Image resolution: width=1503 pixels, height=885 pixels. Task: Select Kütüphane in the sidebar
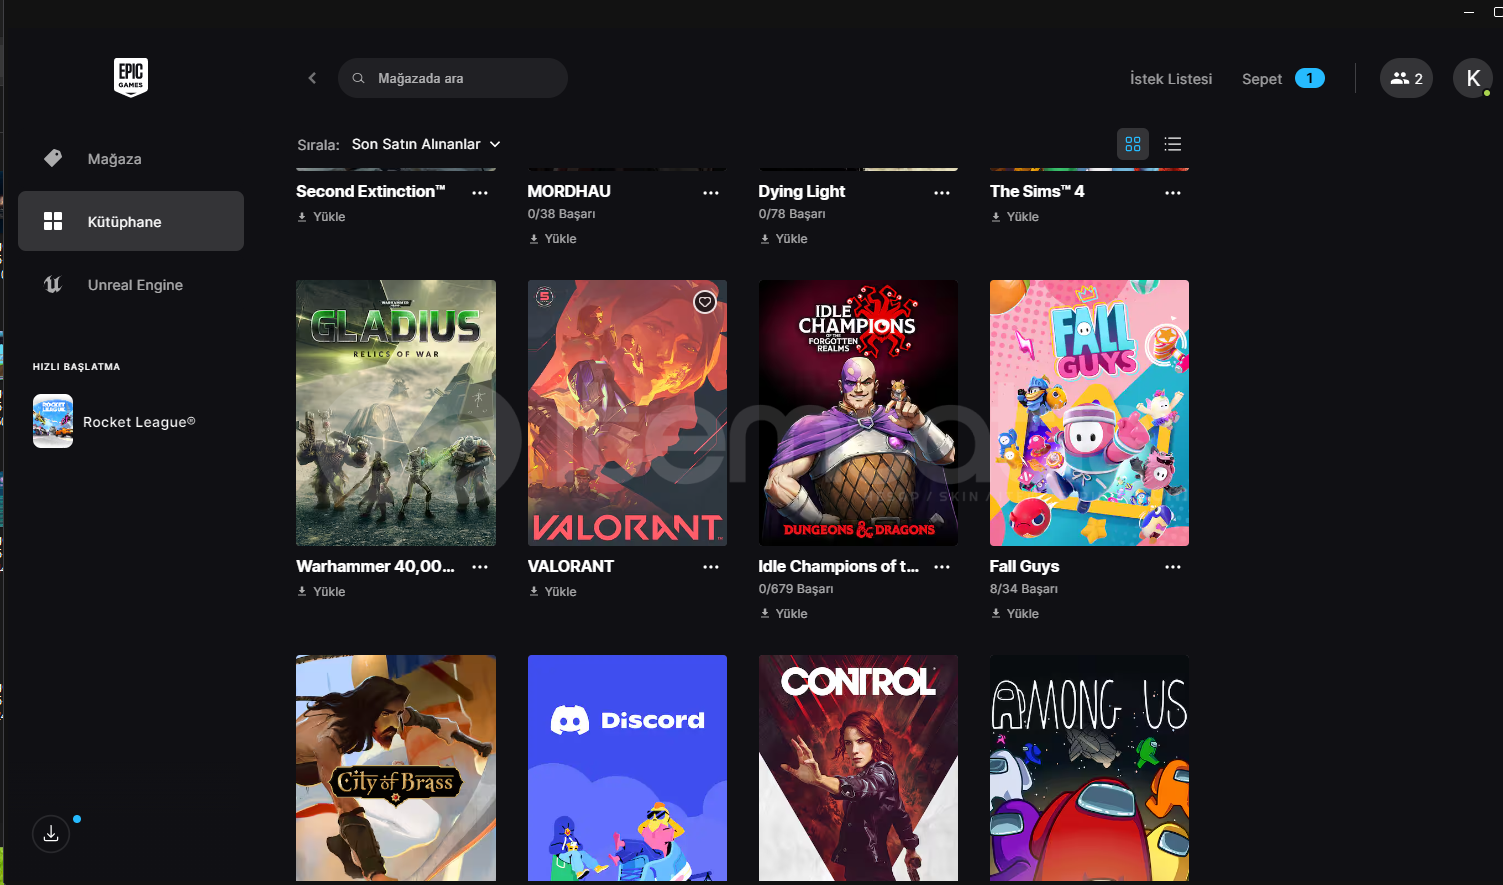point(131,221)
